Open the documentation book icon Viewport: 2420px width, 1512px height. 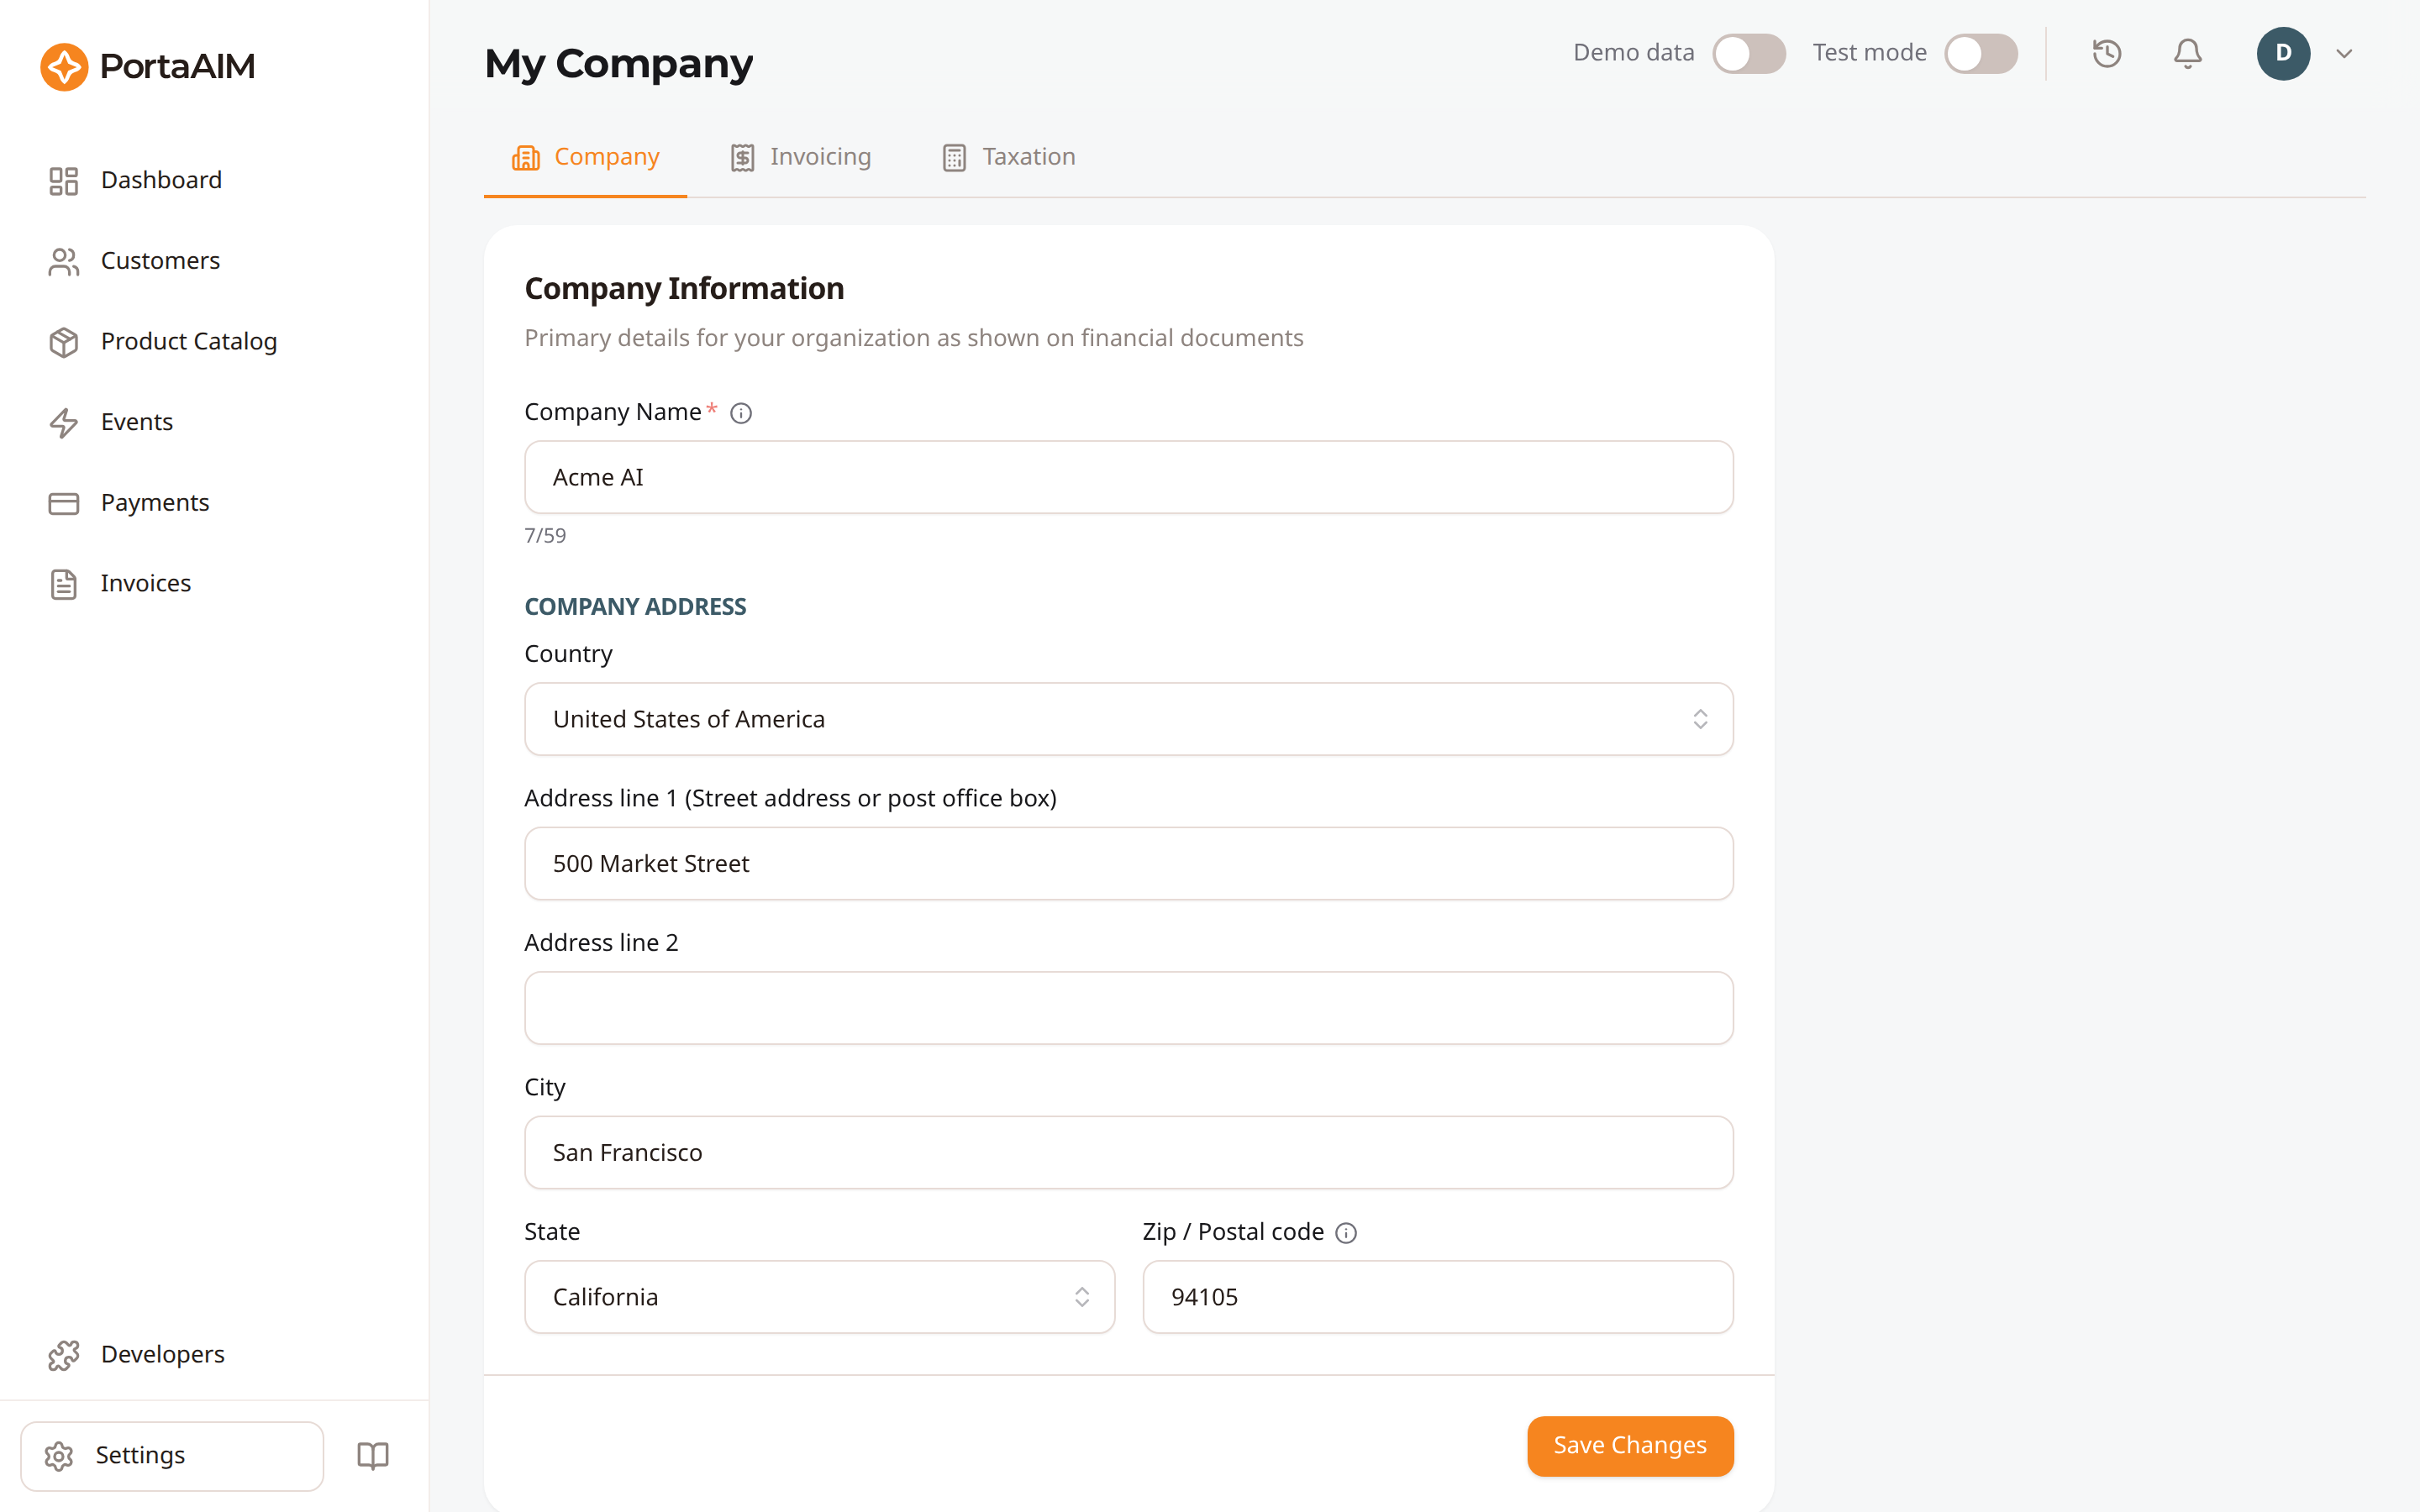373,1455
